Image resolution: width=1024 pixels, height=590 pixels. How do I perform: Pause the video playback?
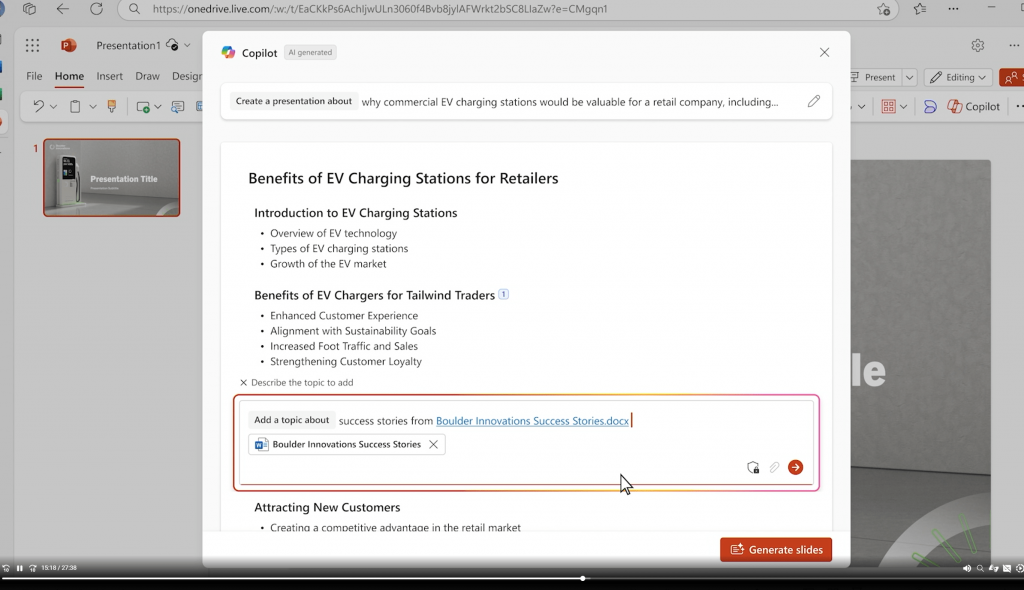point(20,568)
